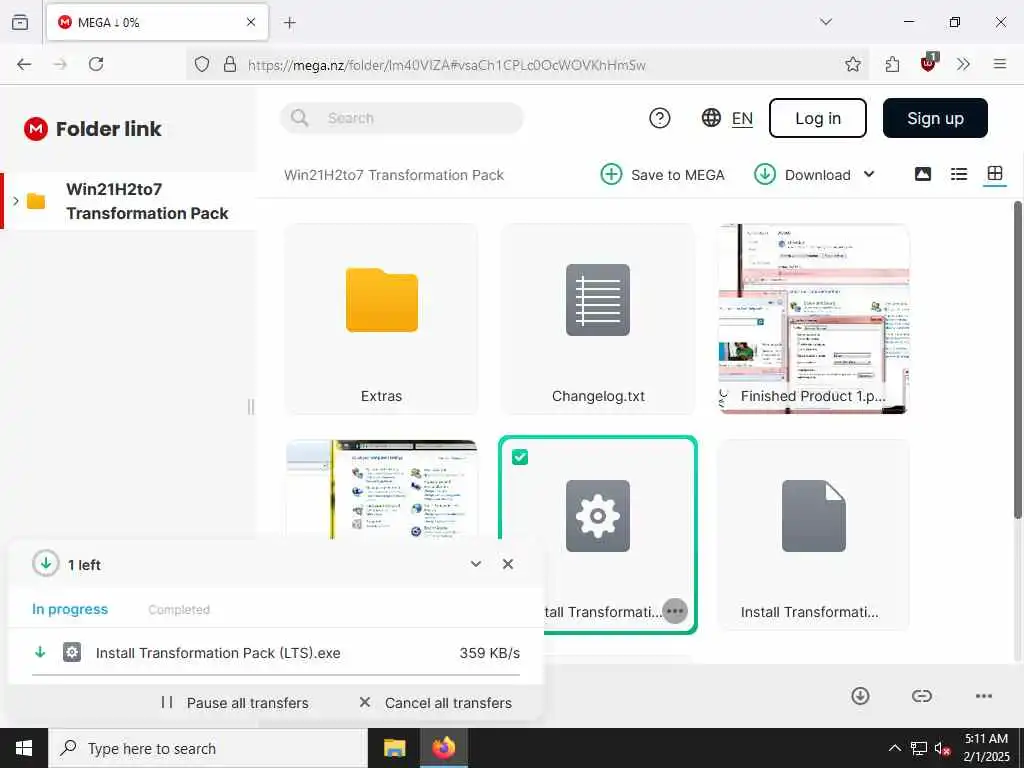Click the transfer widget download status icon

pos(46,564)
